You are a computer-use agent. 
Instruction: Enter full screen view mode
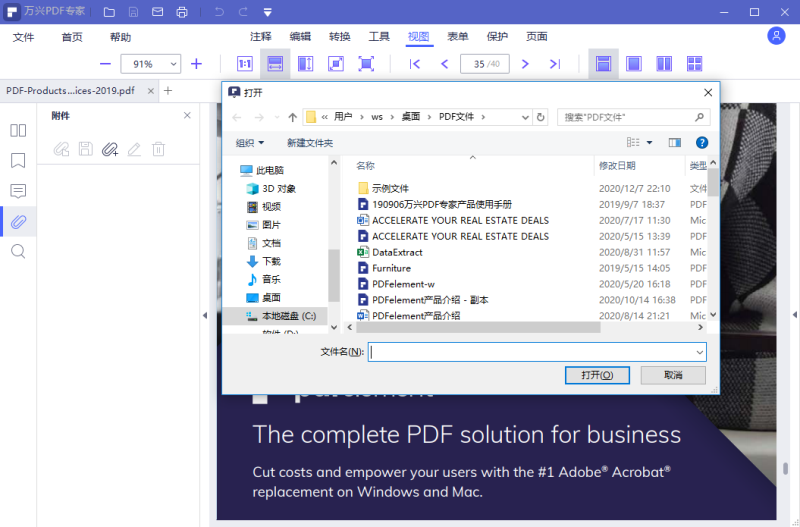coord(366,64)
